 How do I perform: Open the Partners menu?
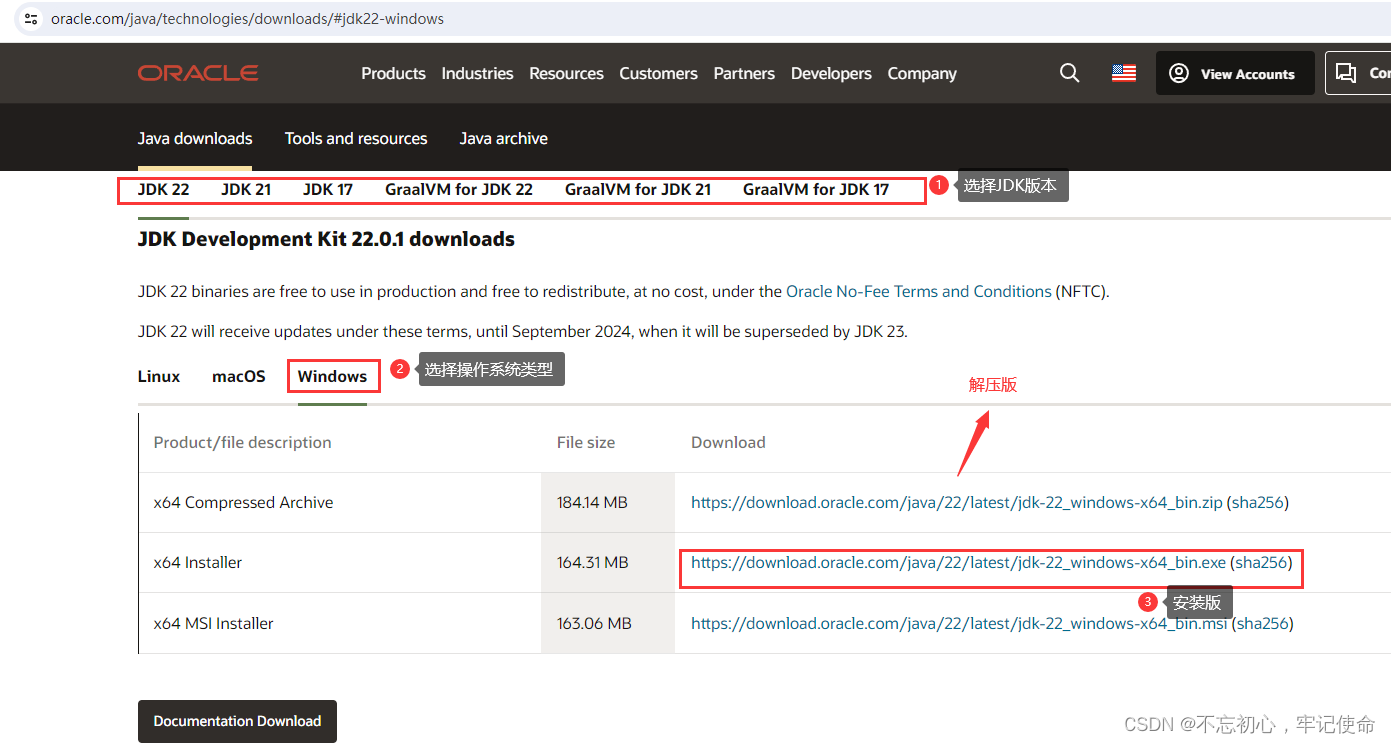[744, 73]
